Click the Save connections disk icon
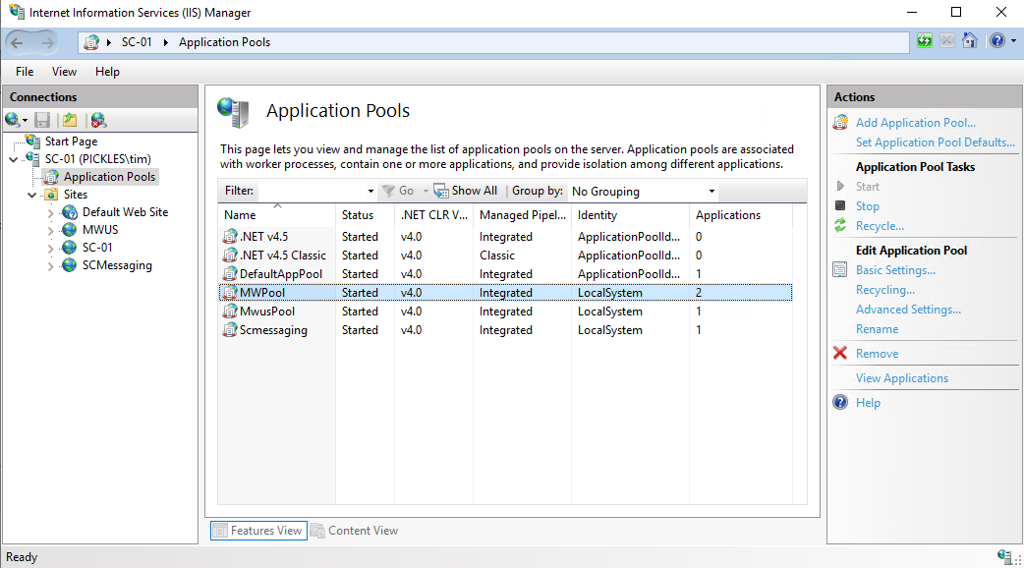This screenshot has width=1024, height=568. [42, 120]
